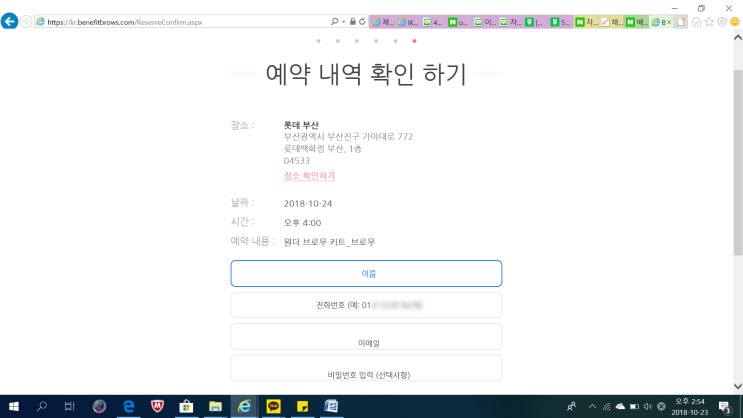
Task: Click the location name '롯데 부산'
Action: pos(301,125)
